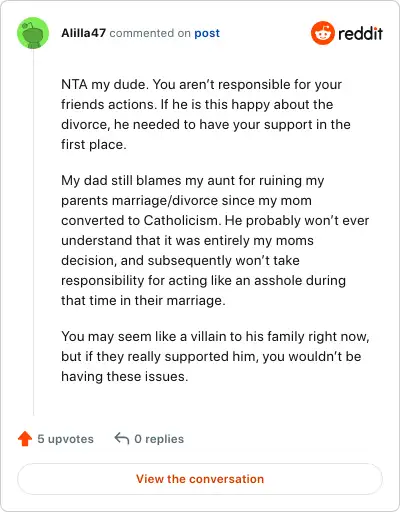Click the paragraph starting 'My dad still blames'
This screenshot has width=400, height=512.
(215, 240)
